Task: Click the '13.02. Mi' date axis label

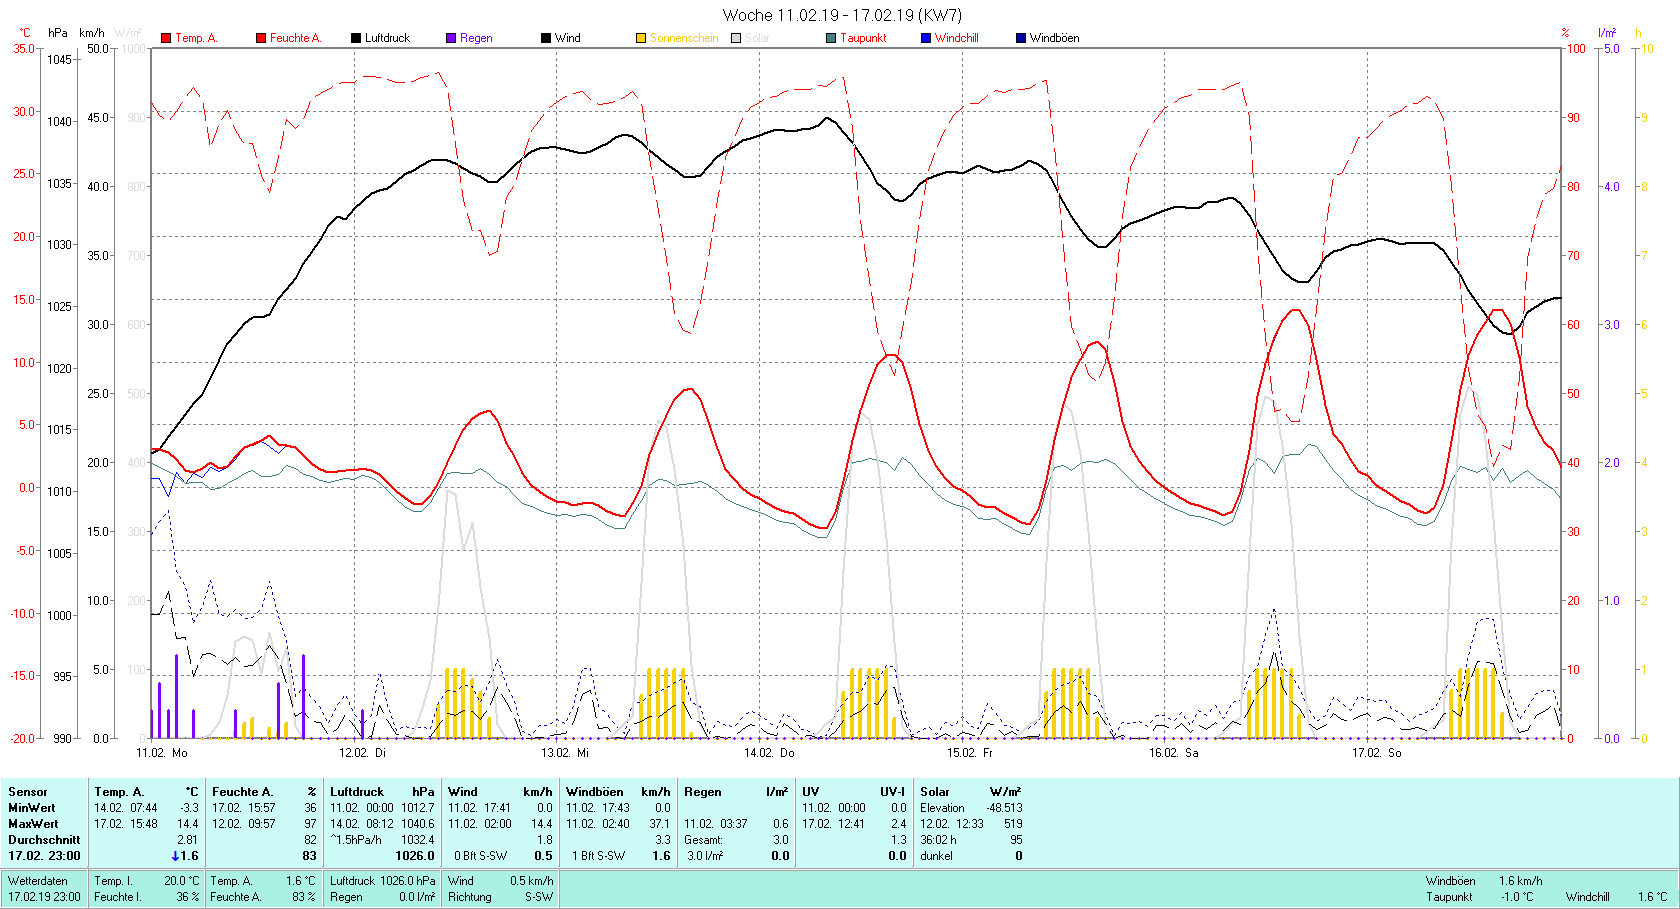Action: [x=565, y=753]
